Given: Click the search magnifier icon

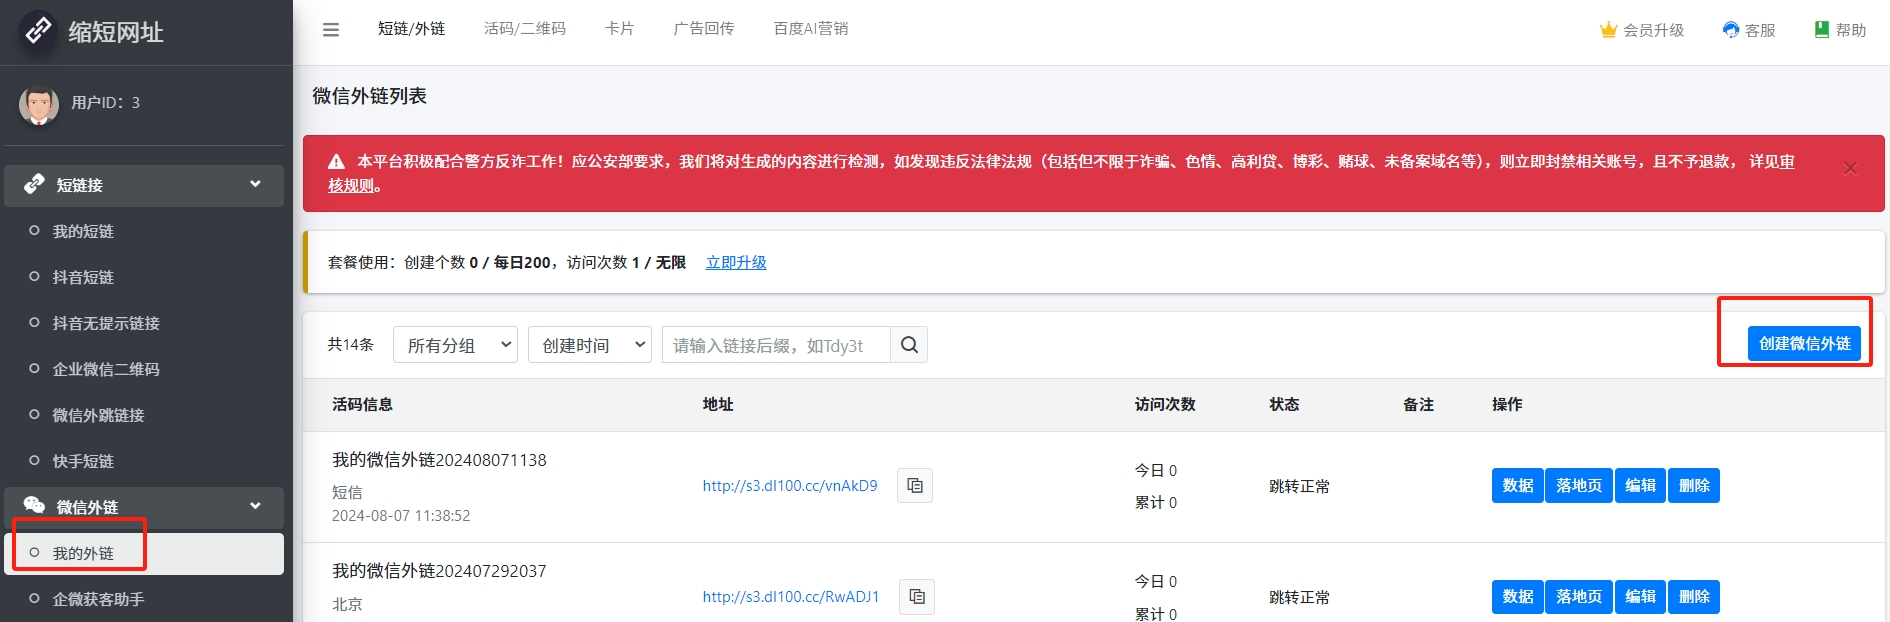Looking at the screenshot, I should [909, 345].
